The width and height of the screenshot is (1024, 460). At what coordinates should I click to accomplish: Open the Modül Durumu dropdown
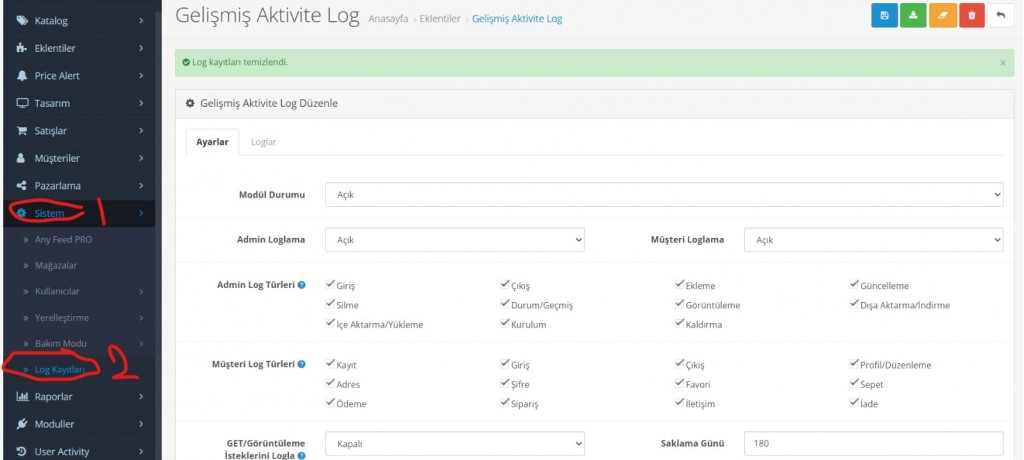tap(664, 194)
